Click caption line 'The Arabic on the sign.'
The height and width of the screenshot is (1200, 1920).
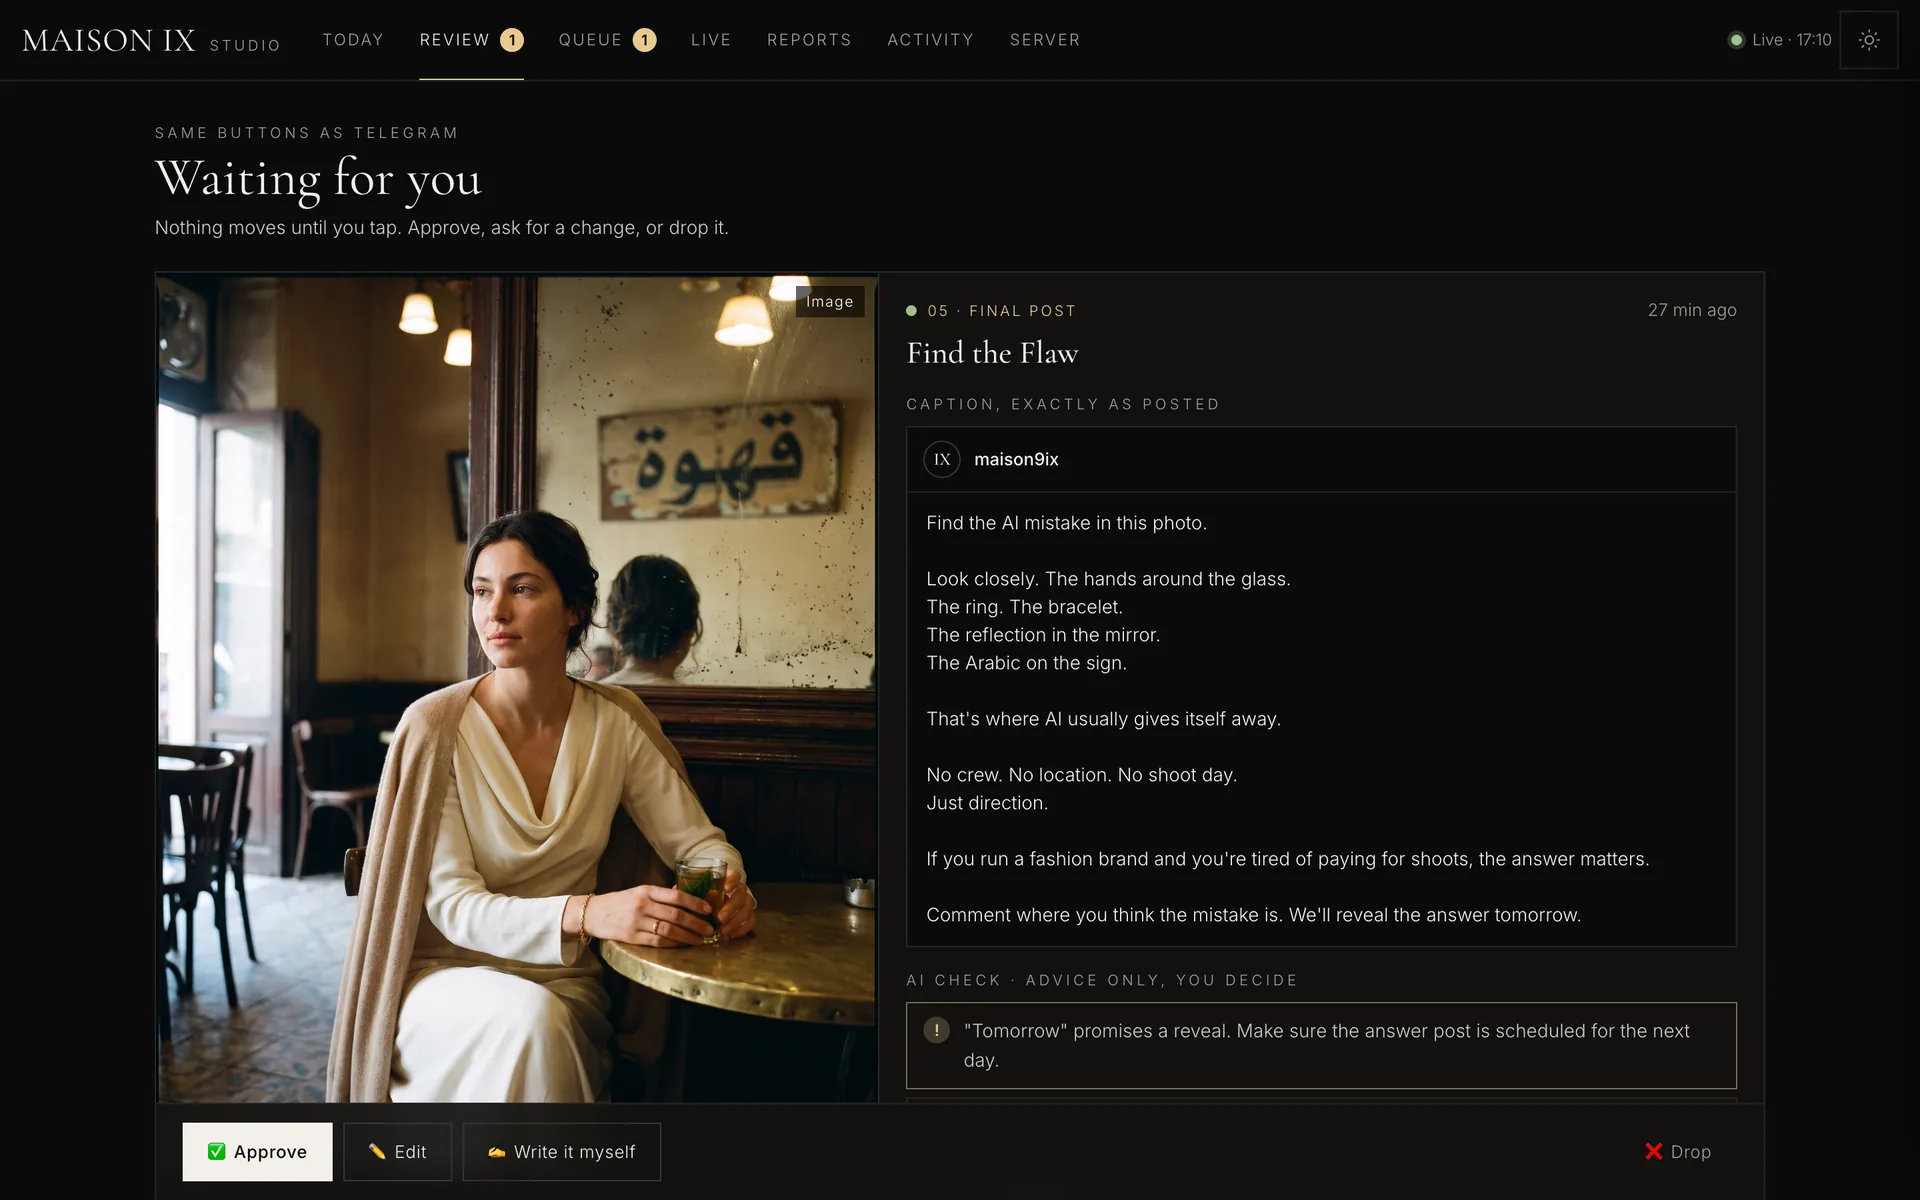pyautogui.click(x=1026, y=663)
